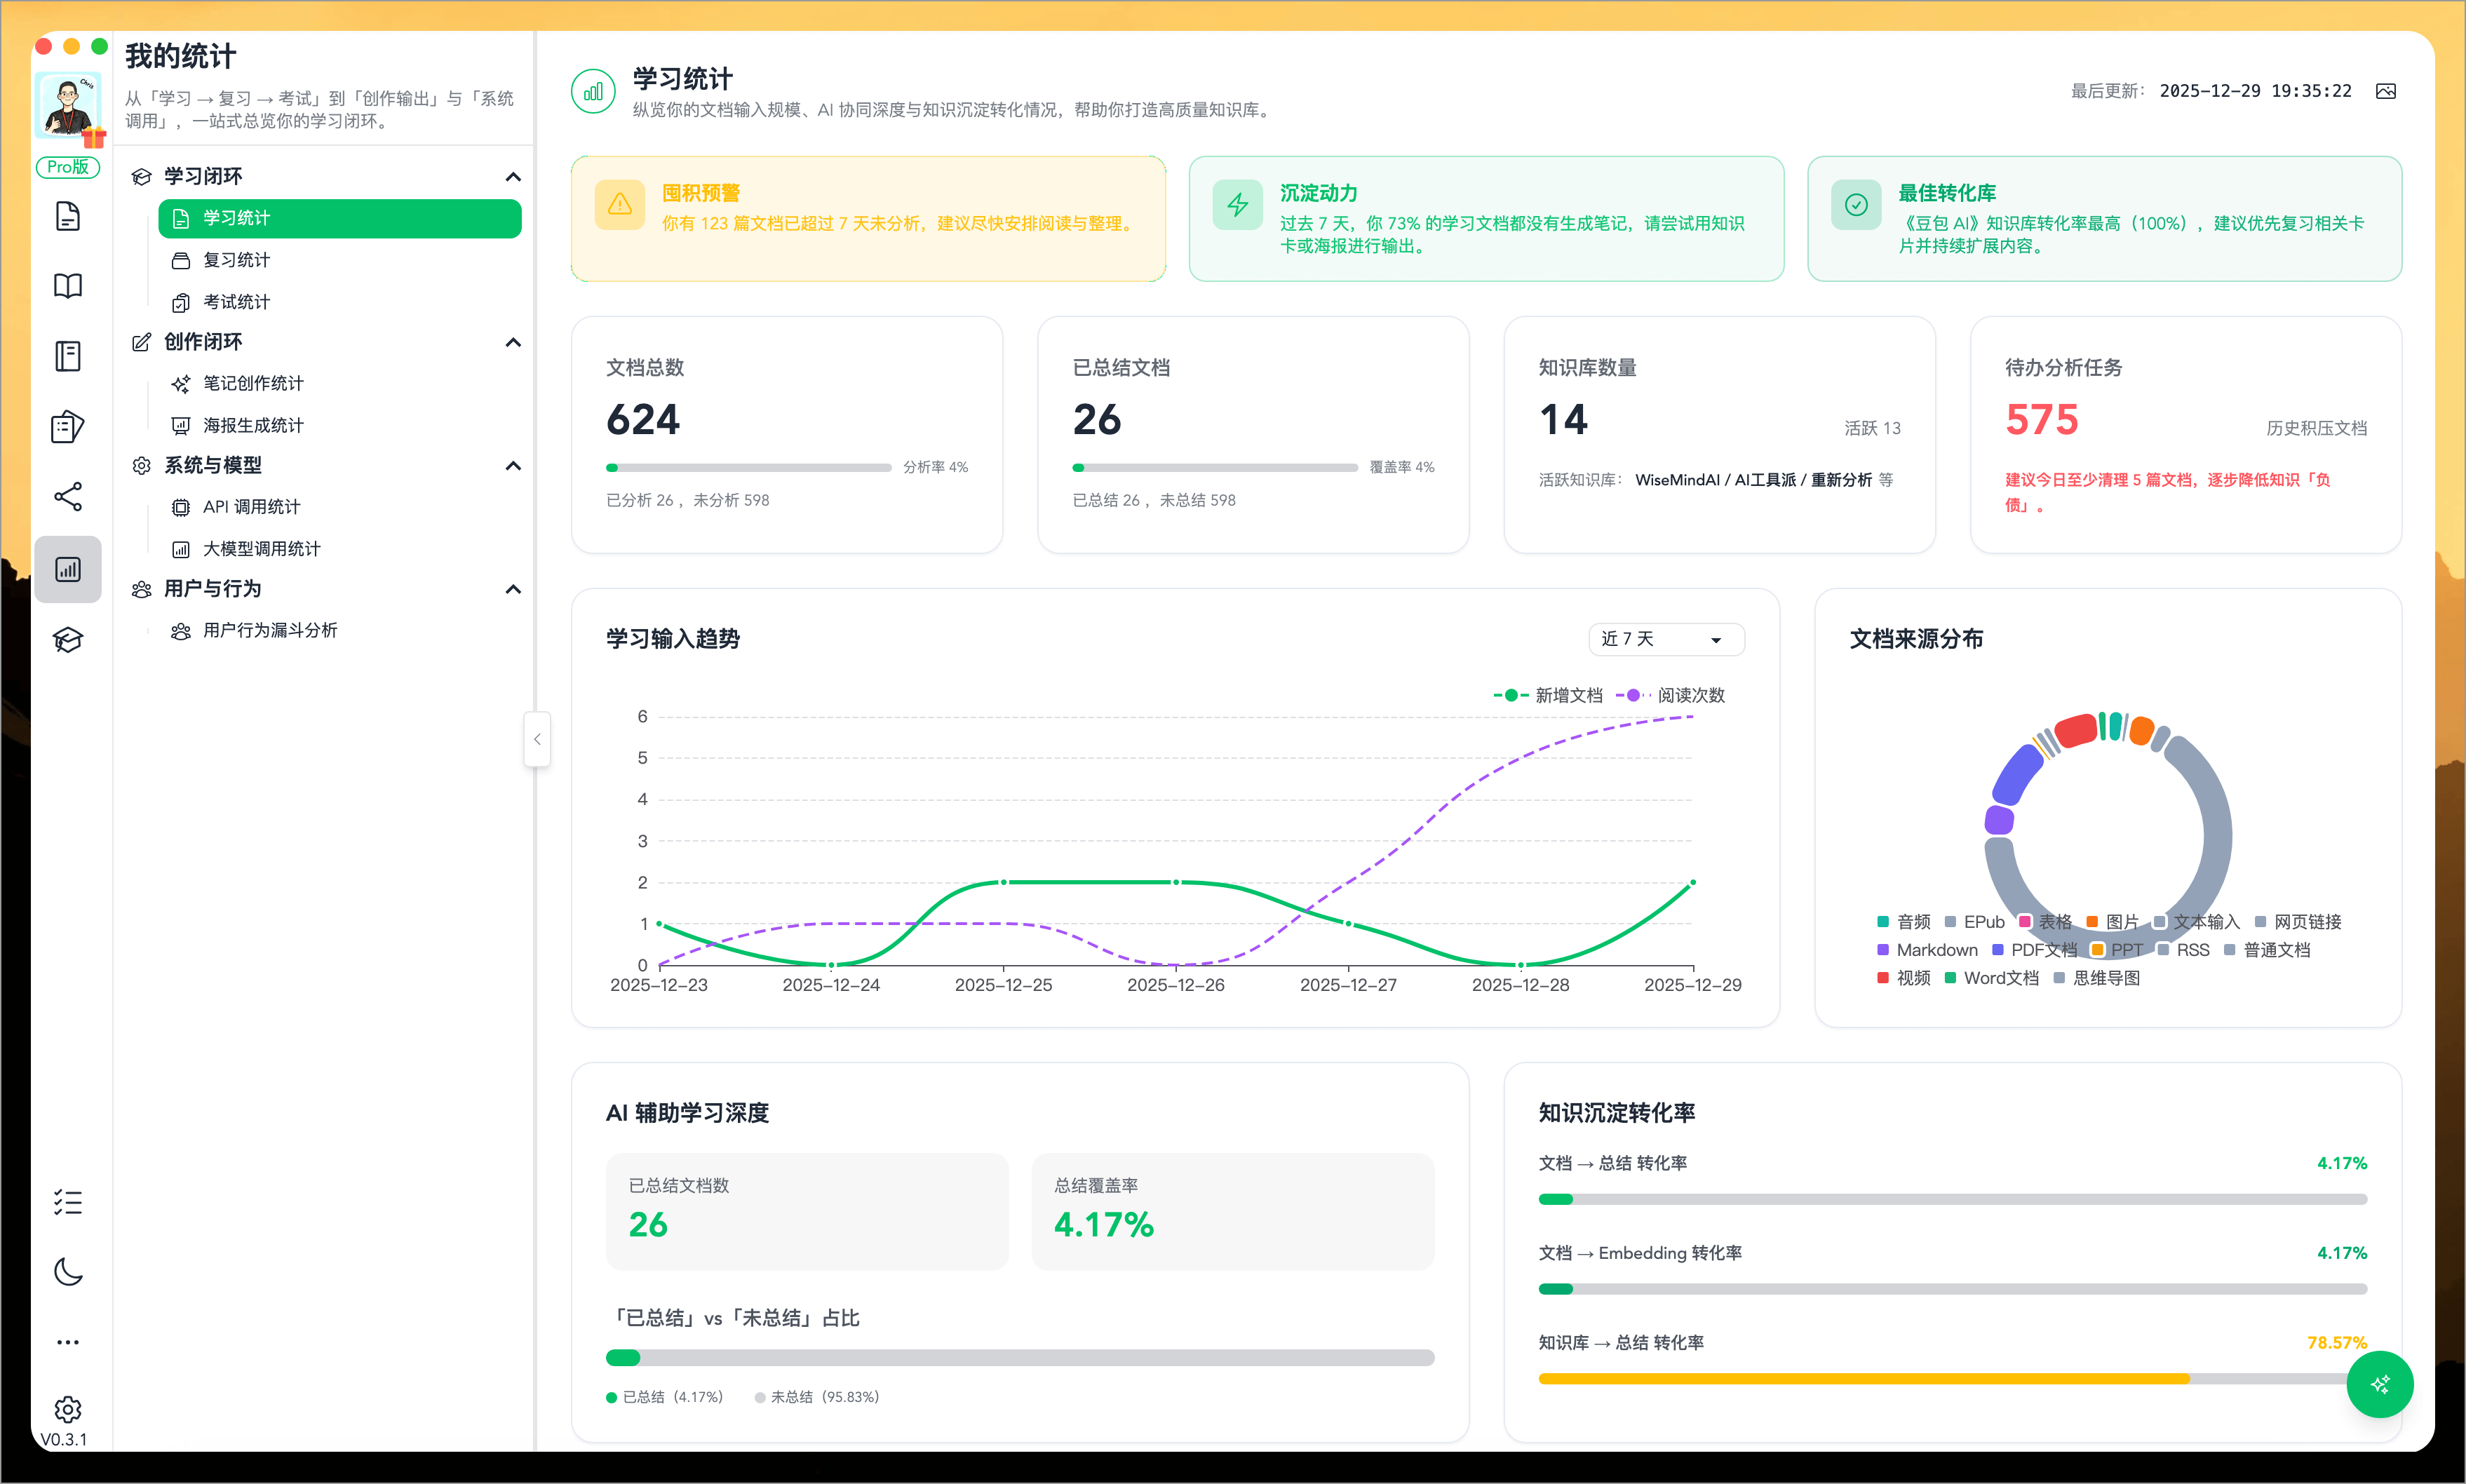Open the settings gear above version label

tap(68, 1410)
